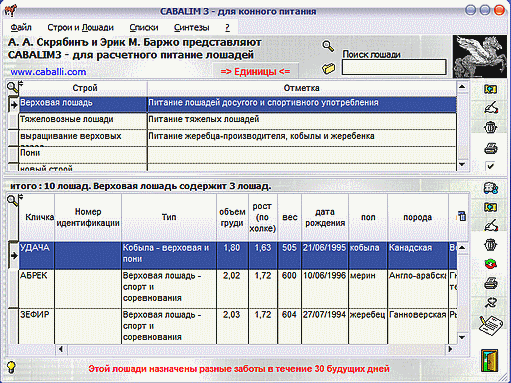Click the add new horse icon in the horse list panel

coord(490,207)
